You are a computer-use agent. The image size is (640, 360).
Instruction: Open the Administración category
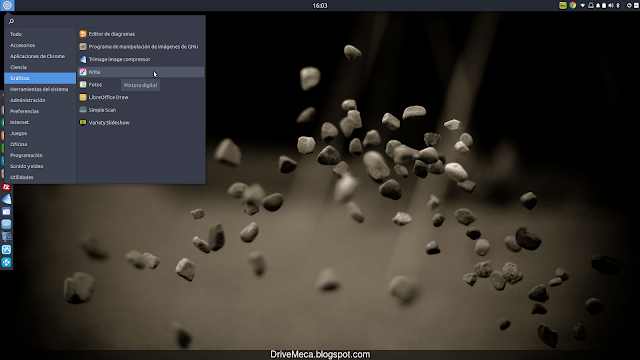[x=40, y=100]
